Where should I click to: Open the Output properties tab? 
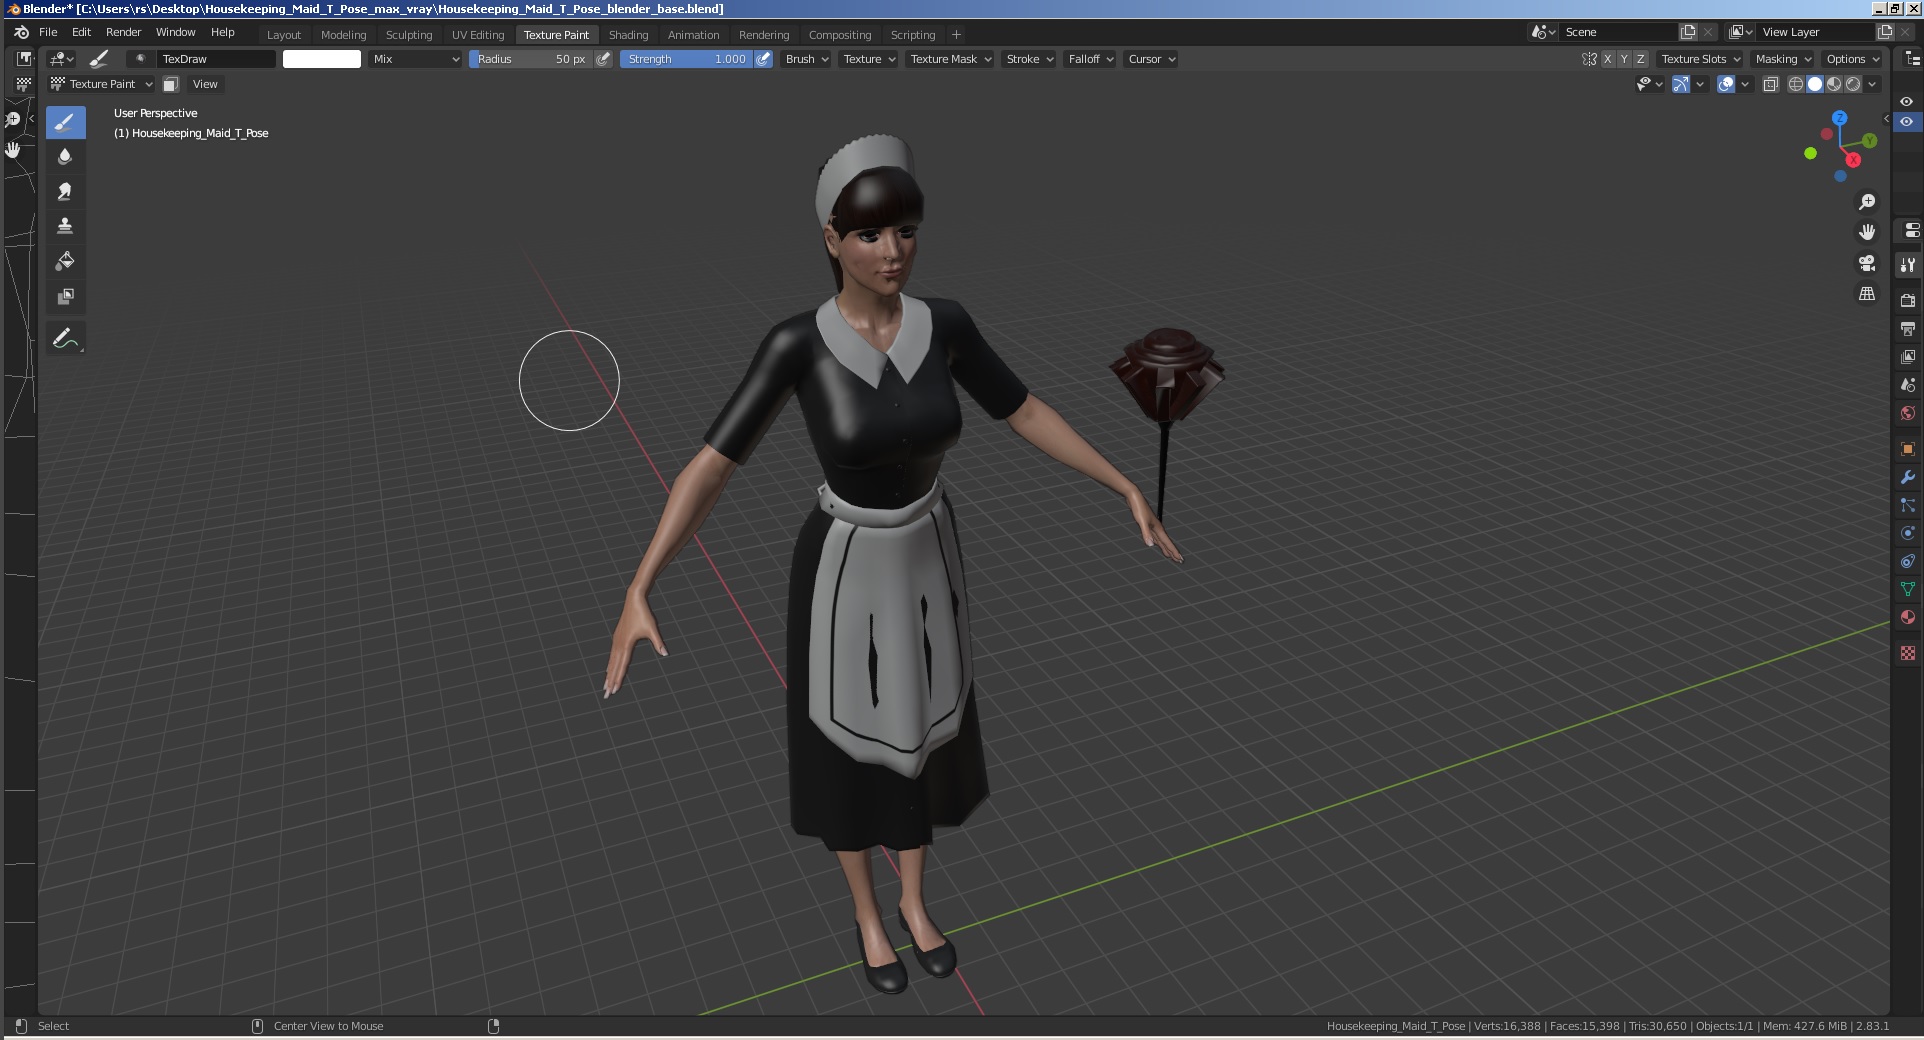click(x=1908, y=328)
